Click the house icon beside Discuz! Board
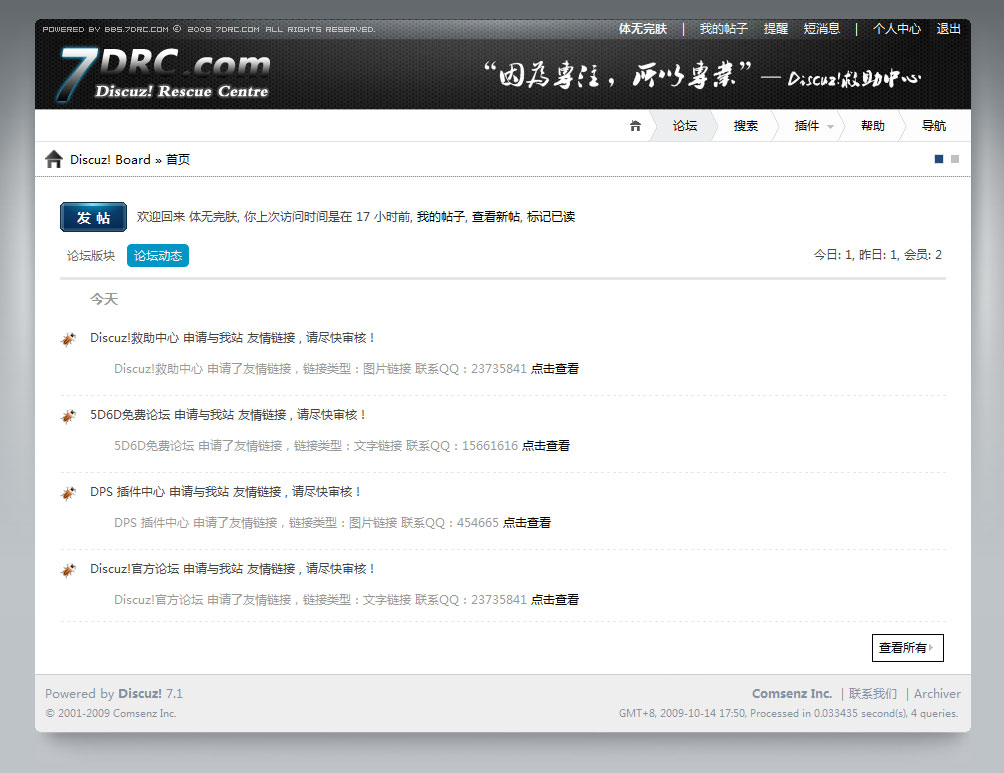1004x773 pixels. pos(54,159)
